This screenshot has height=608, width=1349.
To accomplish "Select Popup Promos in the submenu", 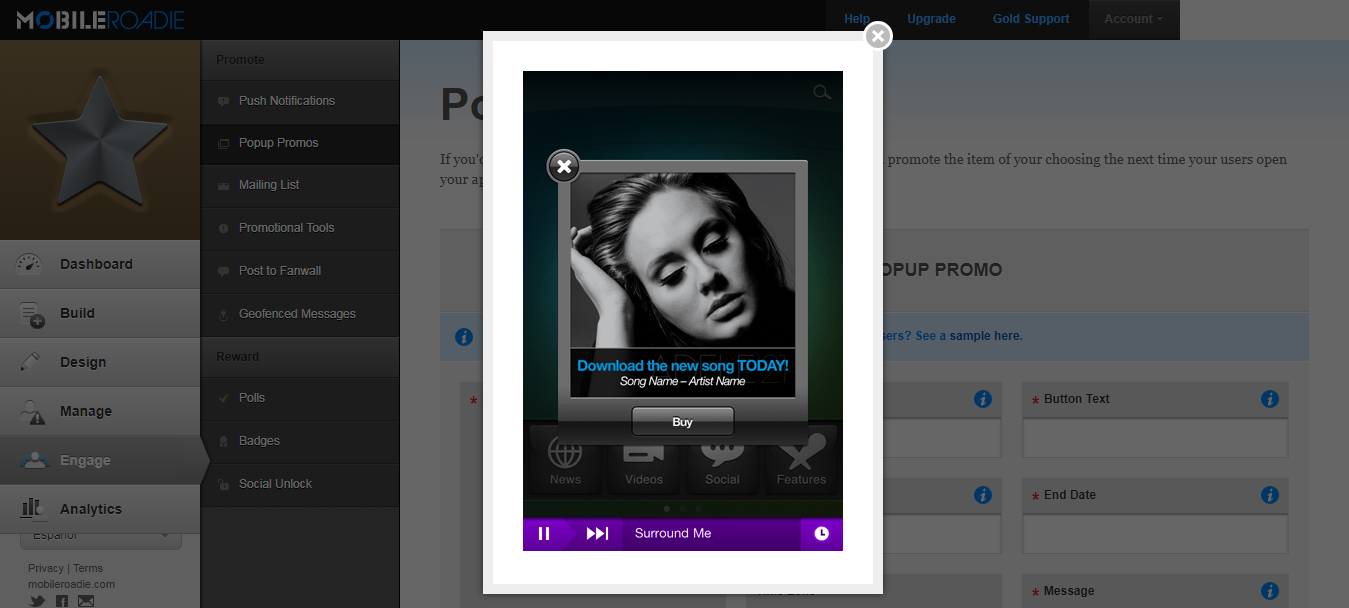I will point(300,143).
